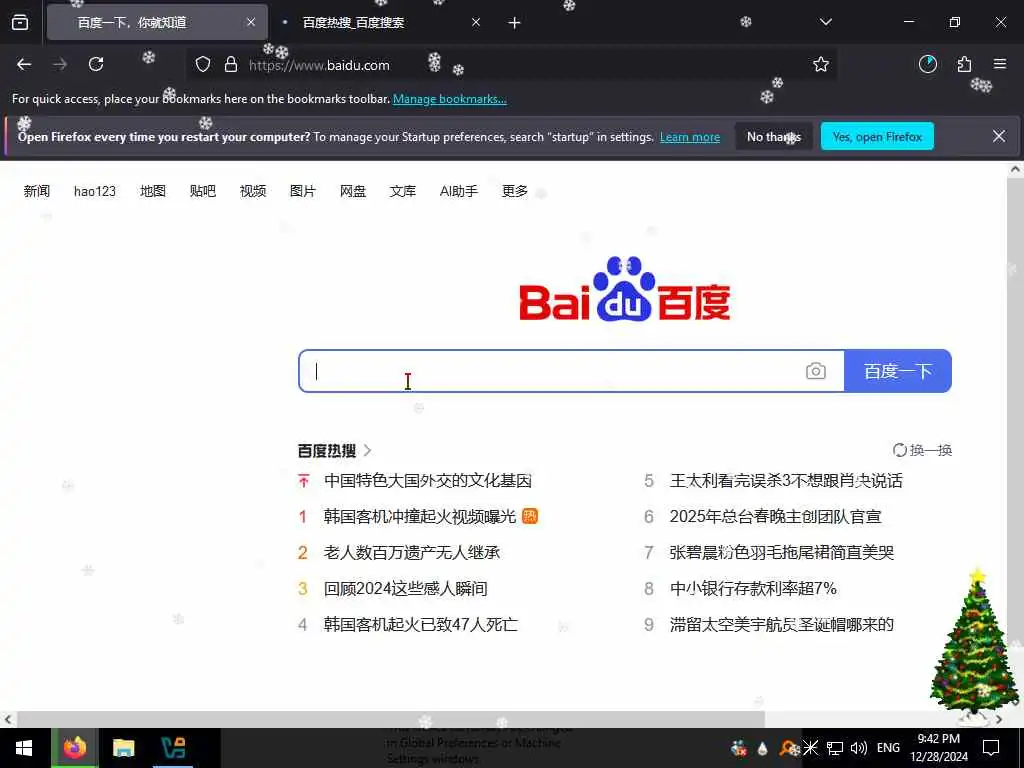Viewport: 1024px width, 768px height.
Task: Open 中国特色大国外交的文化基因 headline
Action: 428,481
